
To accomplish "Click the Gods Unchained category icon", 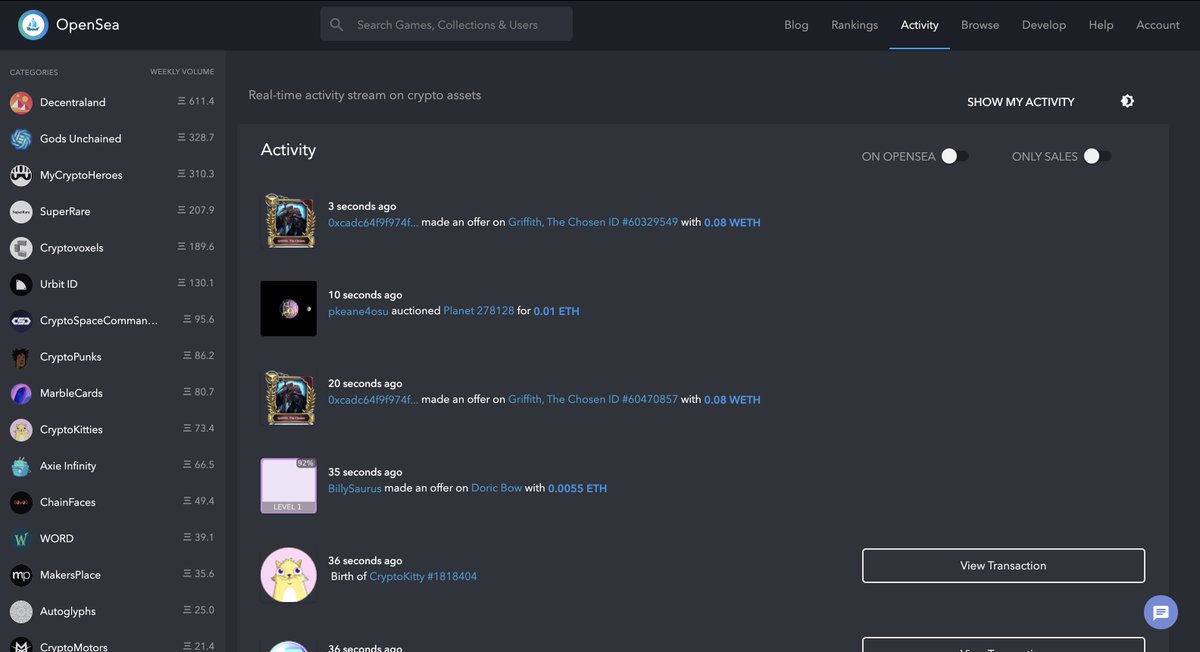I will click(21, 139).
